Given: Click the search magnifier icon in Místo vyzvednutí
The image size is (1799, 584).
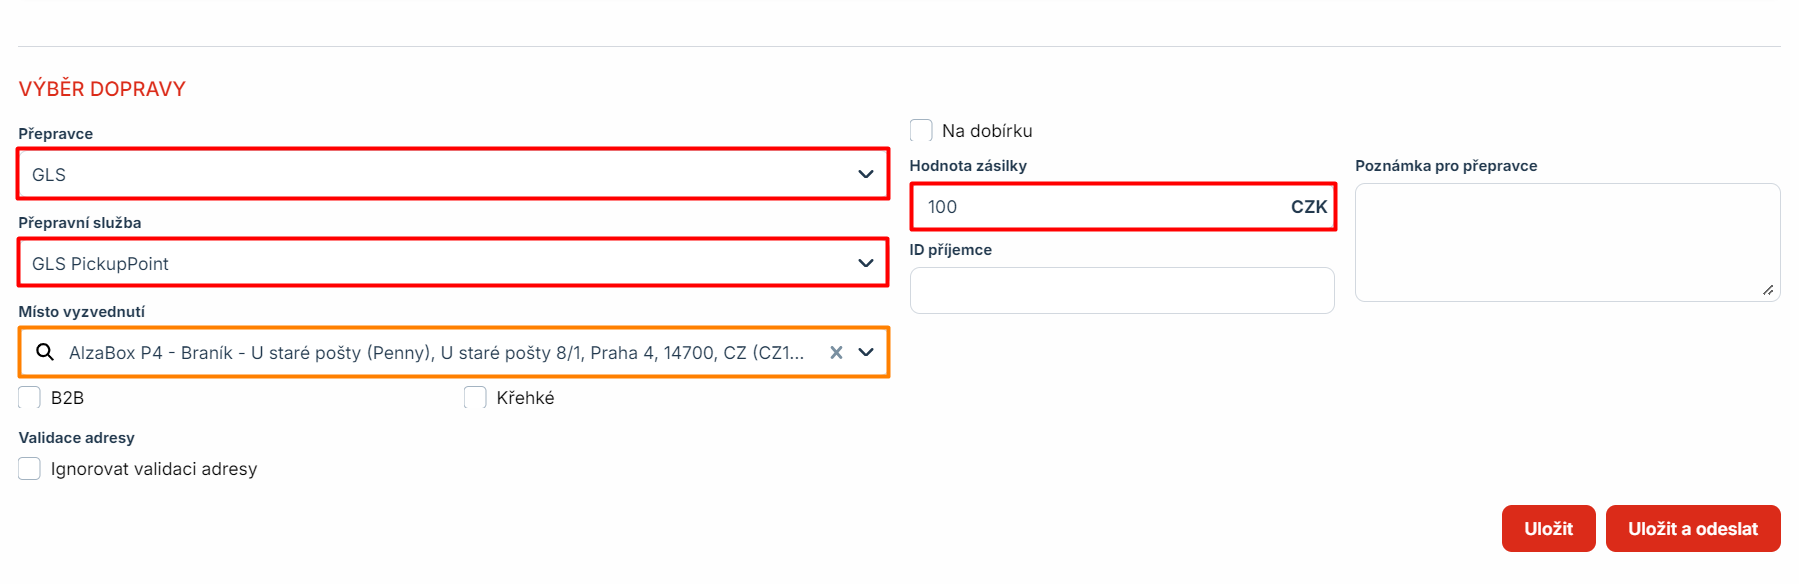Looking at the screenshot, I should coord(45,352).
